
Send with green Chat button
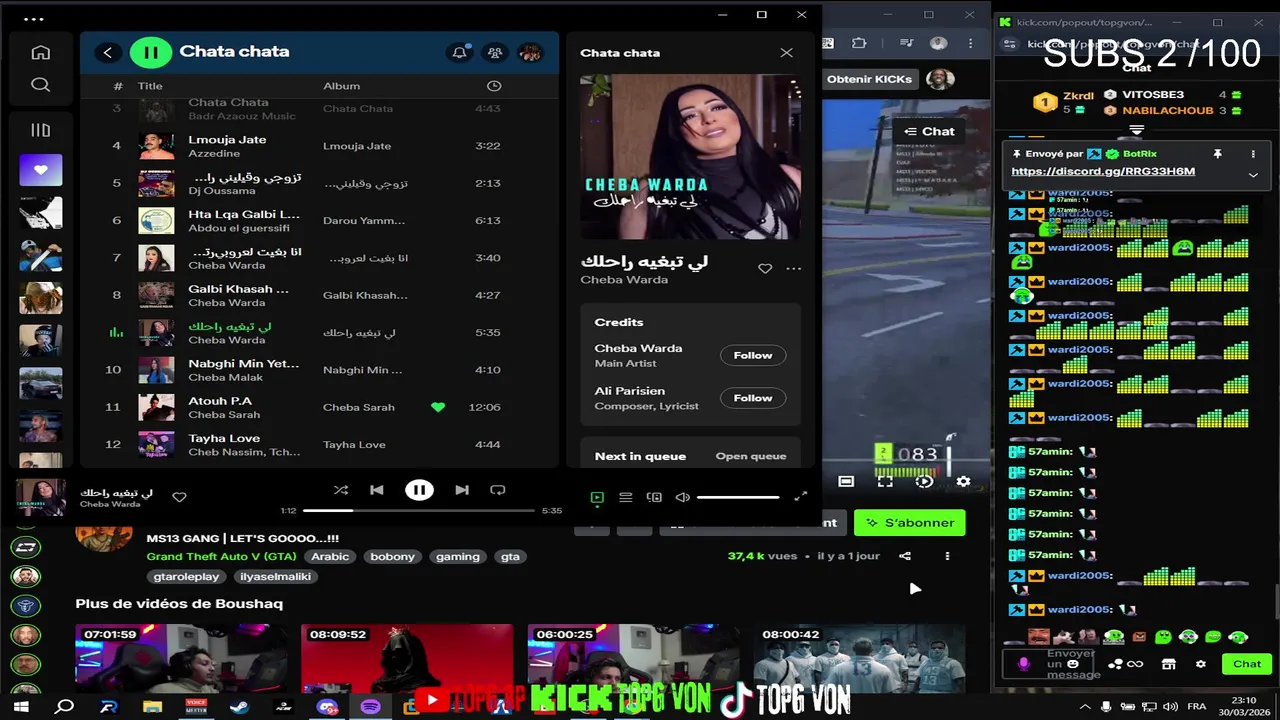click(1246, 664)
